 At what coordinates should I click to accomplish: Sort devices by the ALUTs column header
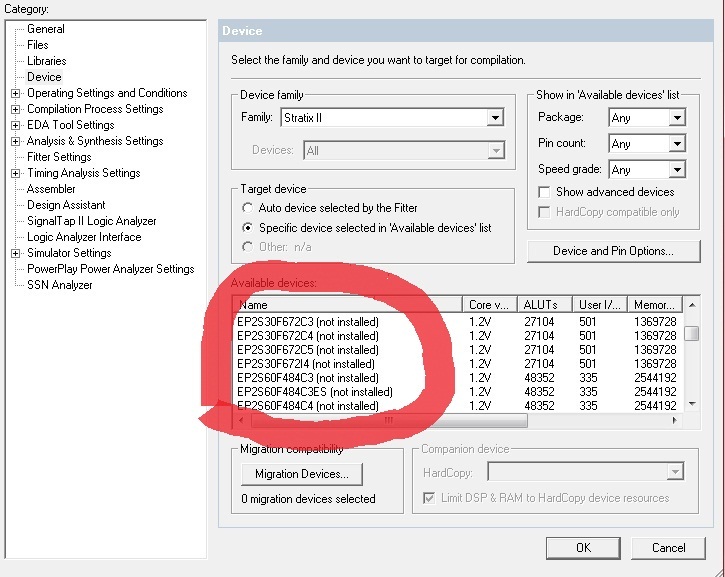point(546,304)
